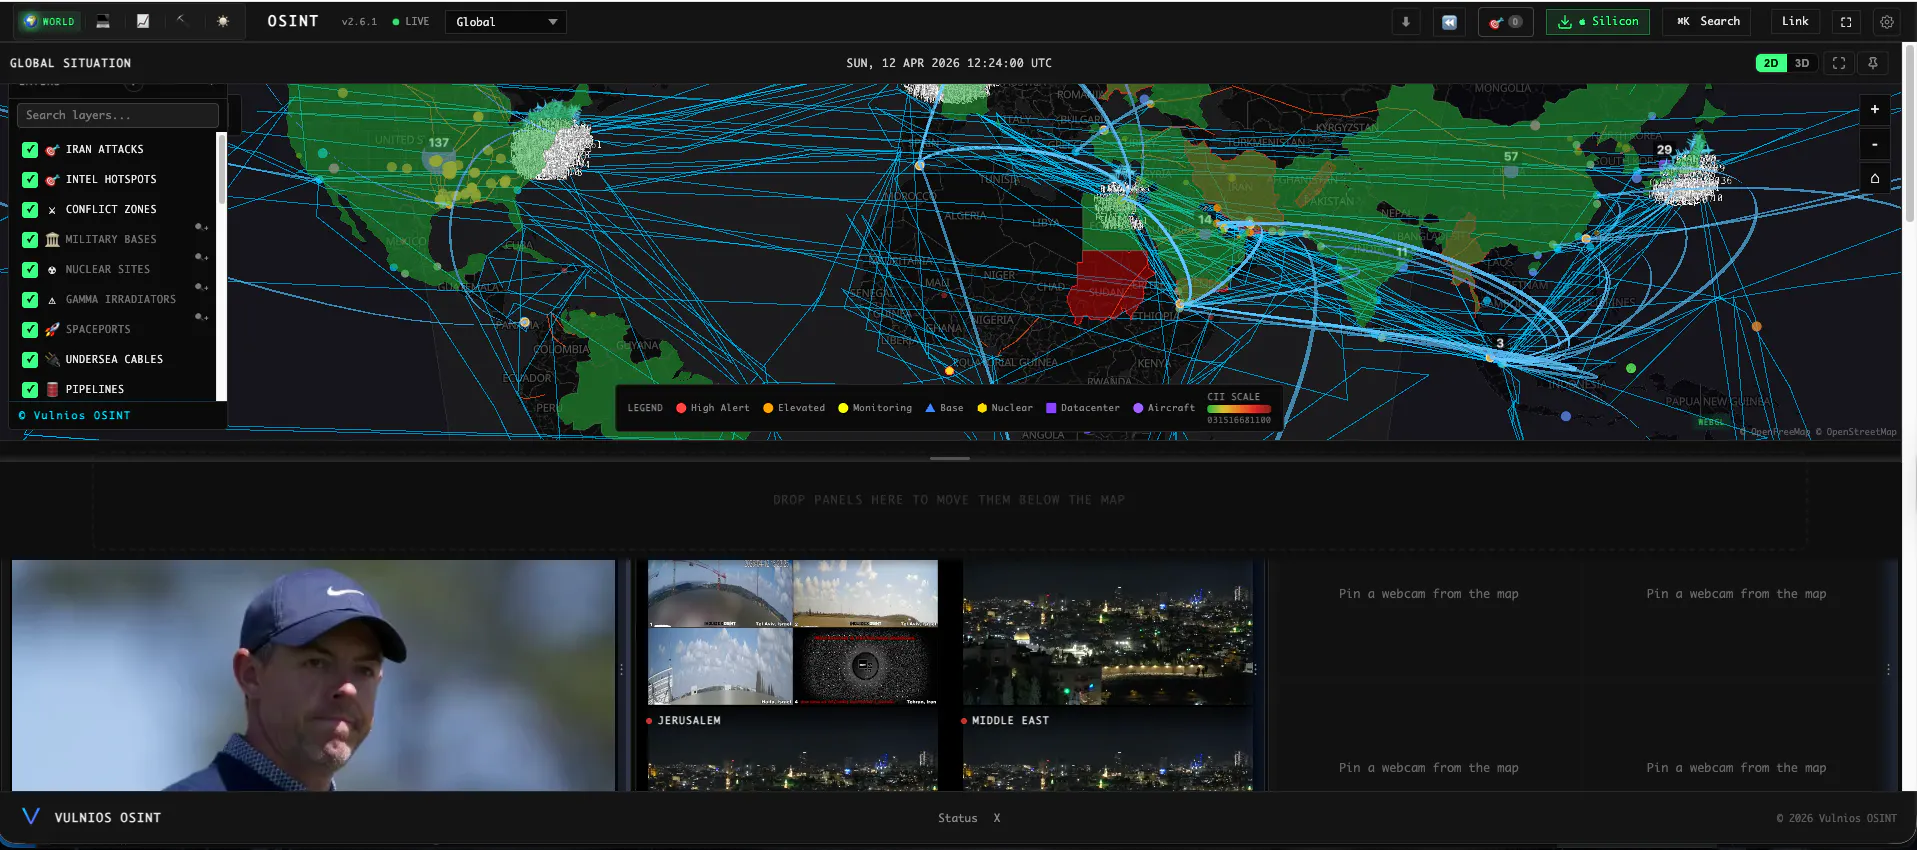Open the Global region dropdown
Image resolution: width=1917 pixels, height=850 pixels.
tap(506, 22)
